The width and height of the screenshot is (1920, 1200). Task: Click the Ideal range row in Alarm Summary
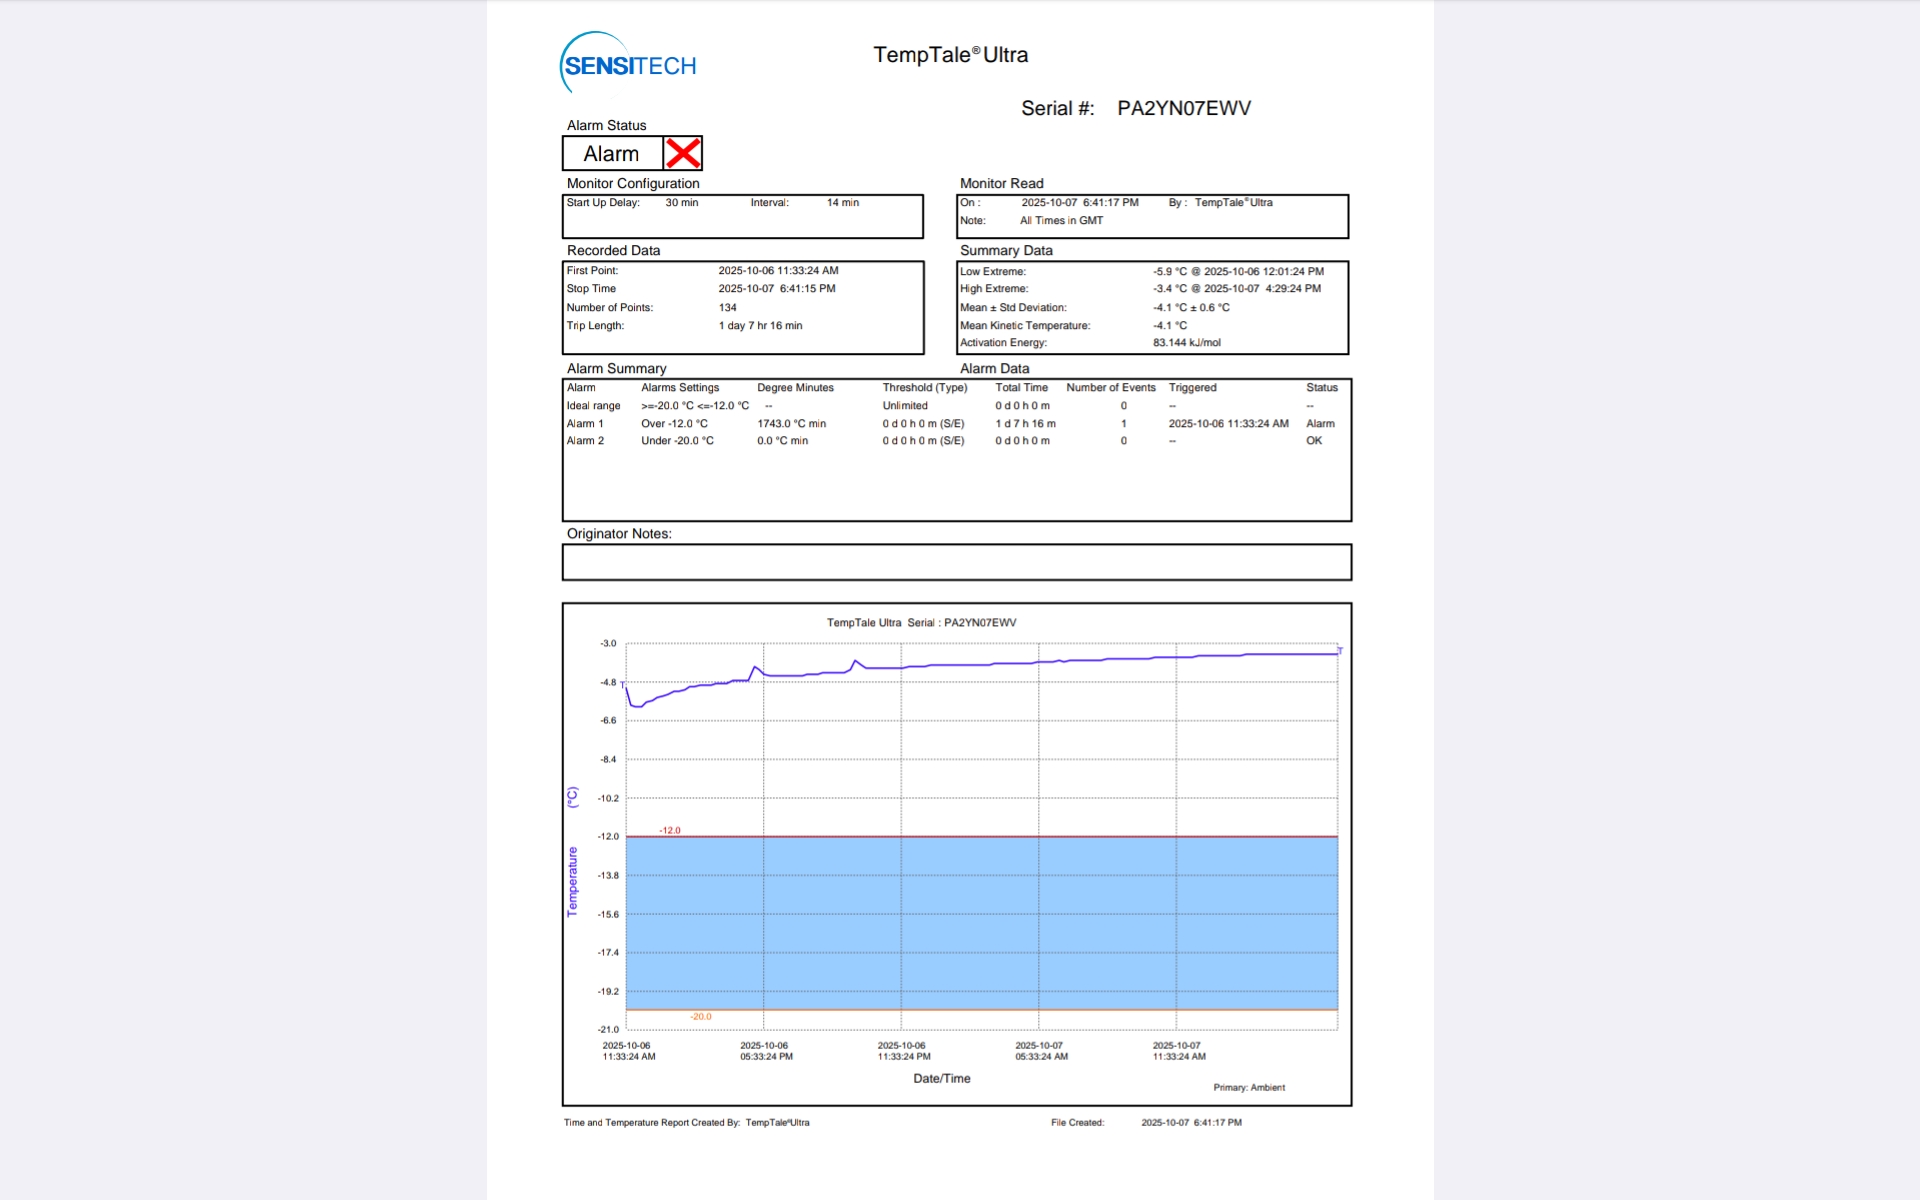click(594, 406)
